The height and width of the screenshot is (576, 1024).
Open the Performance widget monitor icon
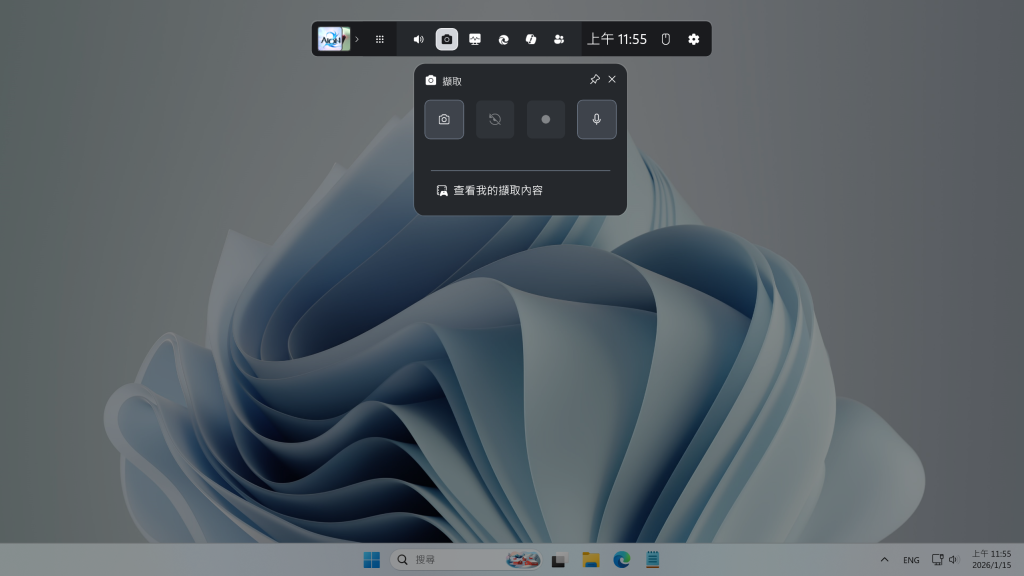[x=475, y=39]
